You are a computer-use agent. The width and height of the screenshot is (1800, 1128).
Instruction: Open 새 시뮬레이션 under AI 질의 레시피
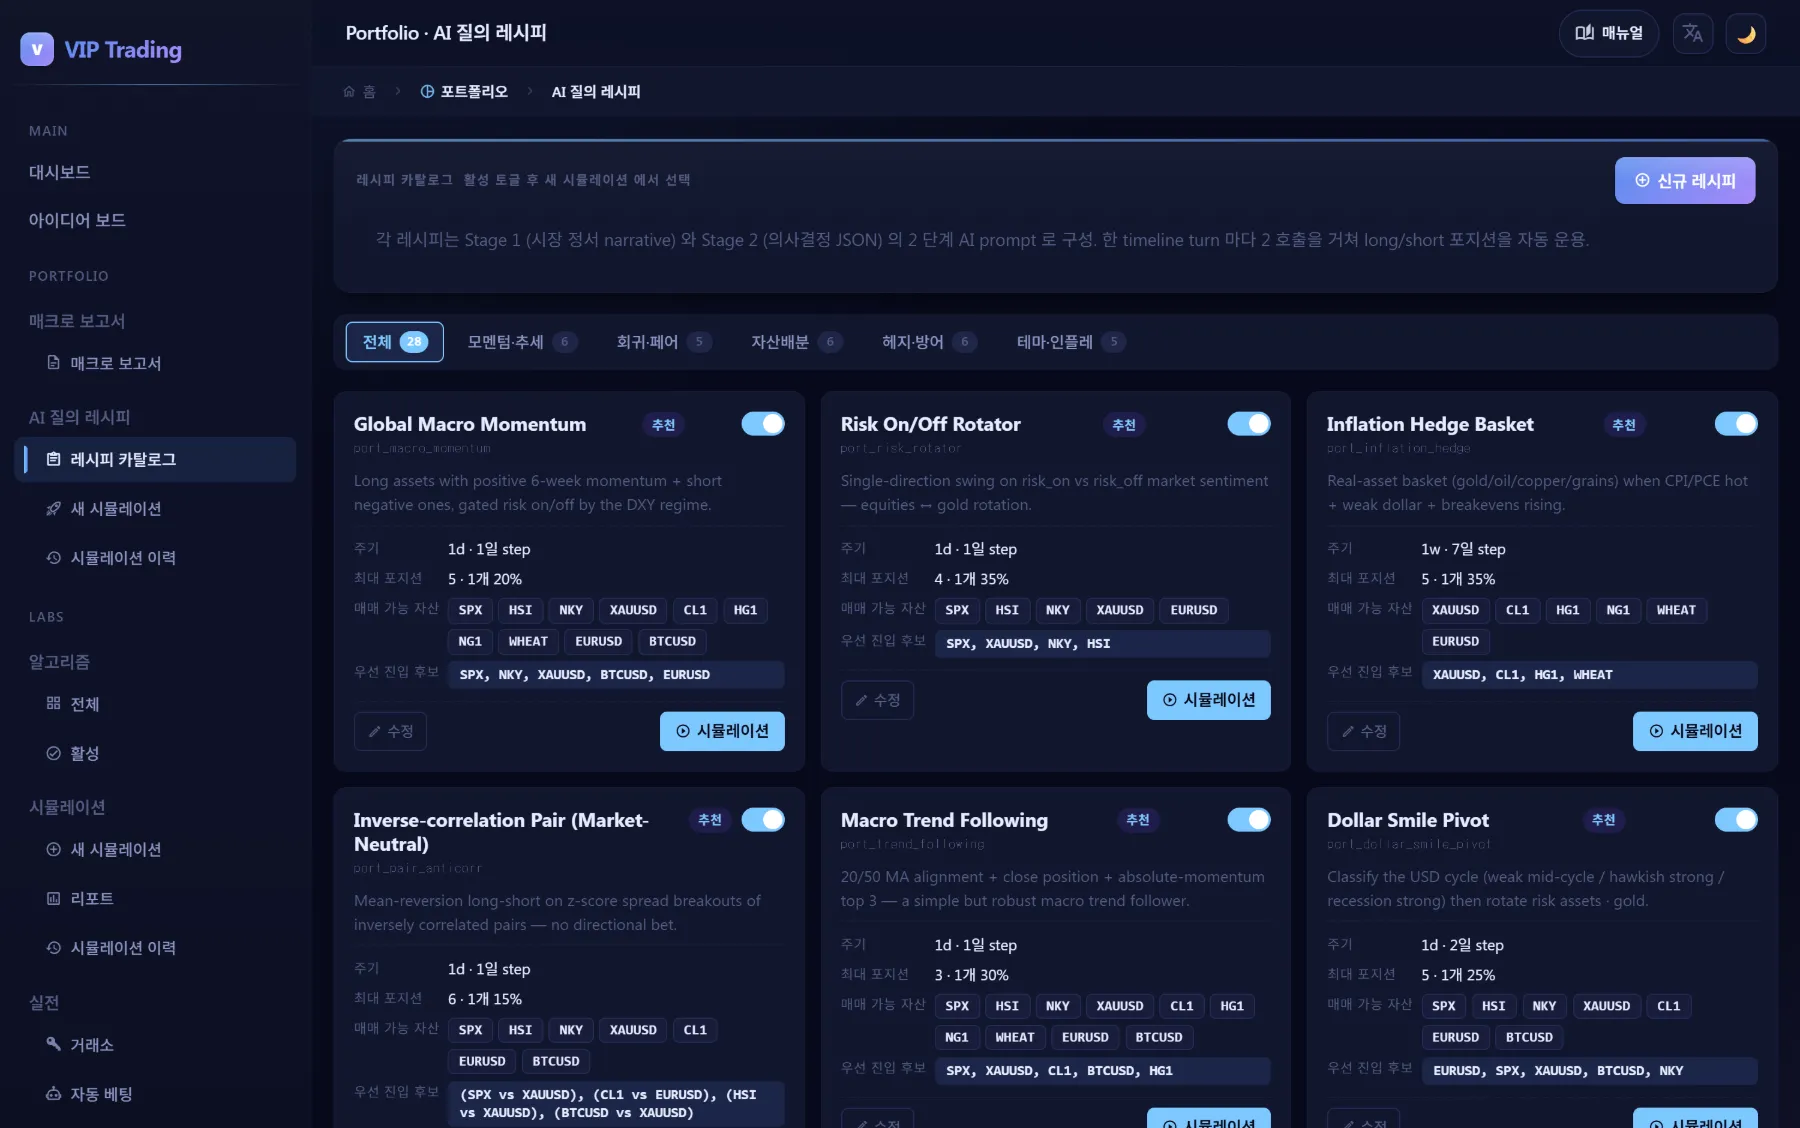155,509
